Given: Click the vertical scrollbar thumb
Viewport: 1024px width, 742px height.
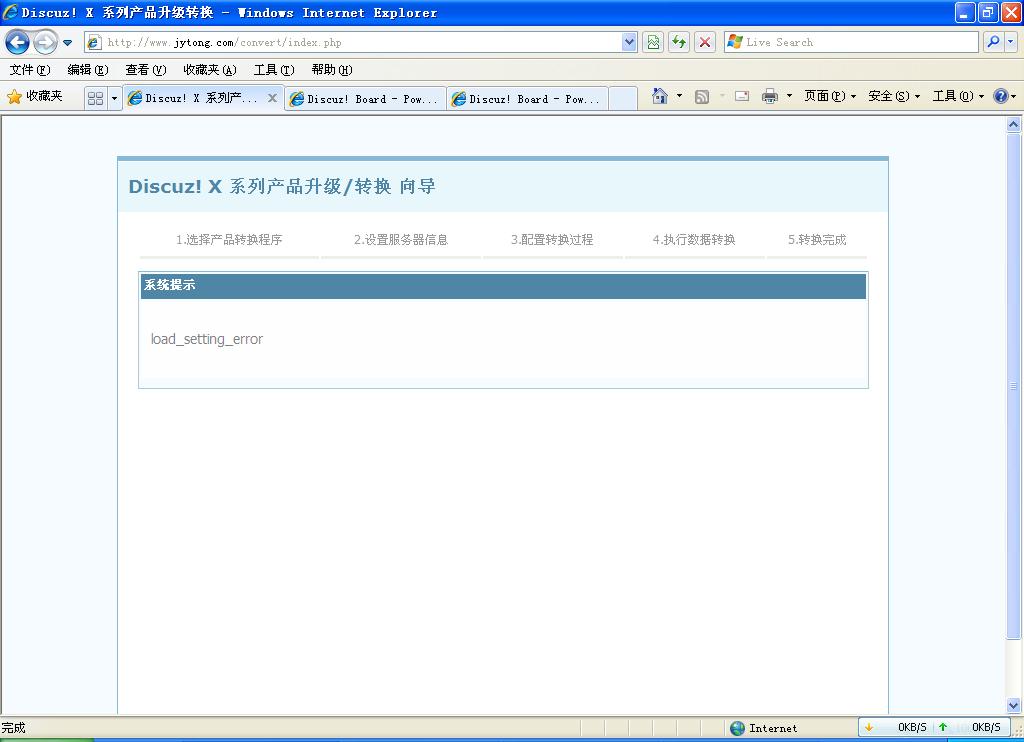Looking at the screenshot, I should (x=1014, y=386).
